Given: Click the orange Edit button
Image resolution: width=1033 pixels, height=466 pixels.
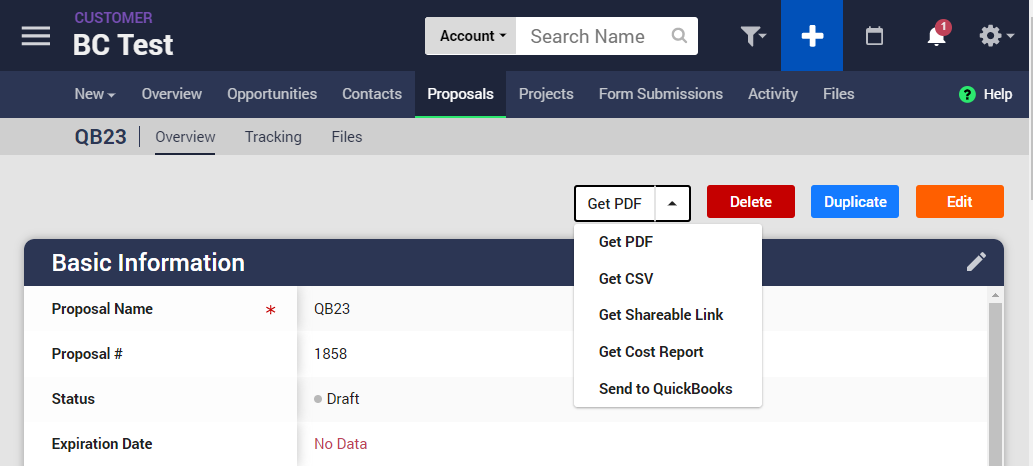Looking at the screenshot, I should click(x=959, y=202).
